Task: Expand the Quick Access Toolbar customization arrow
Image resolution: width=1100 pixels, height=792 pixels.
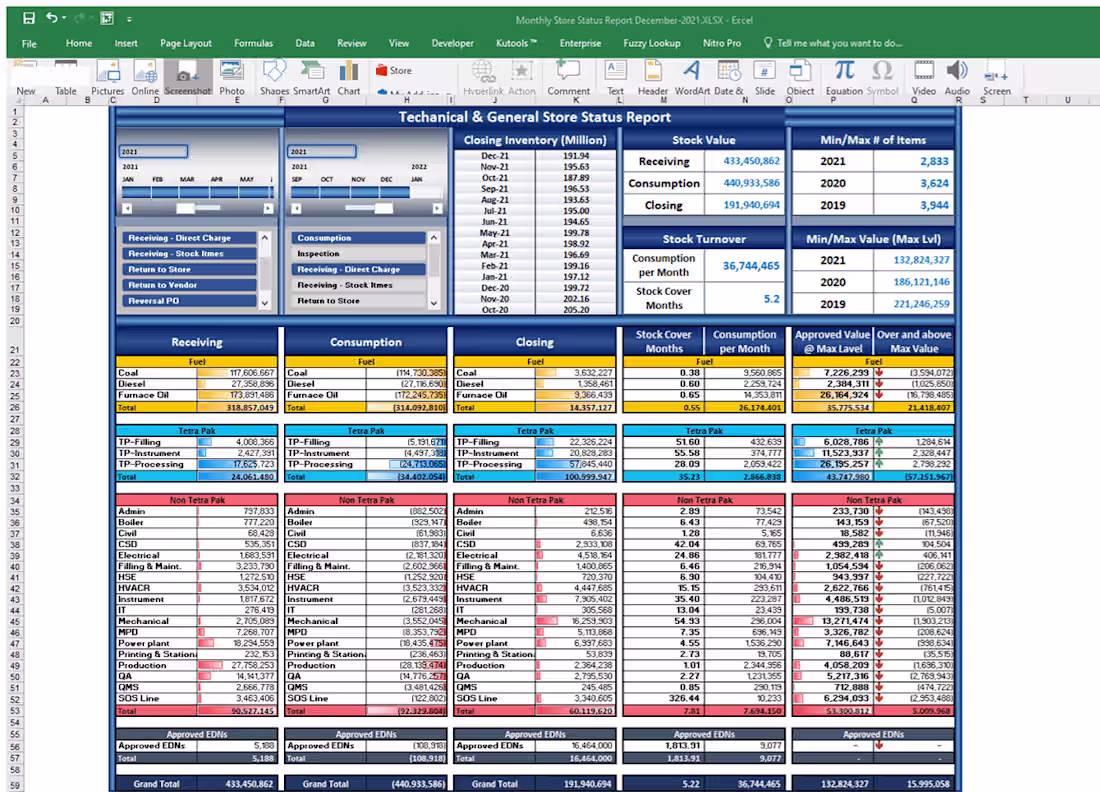Action: (x=130, y=18)
